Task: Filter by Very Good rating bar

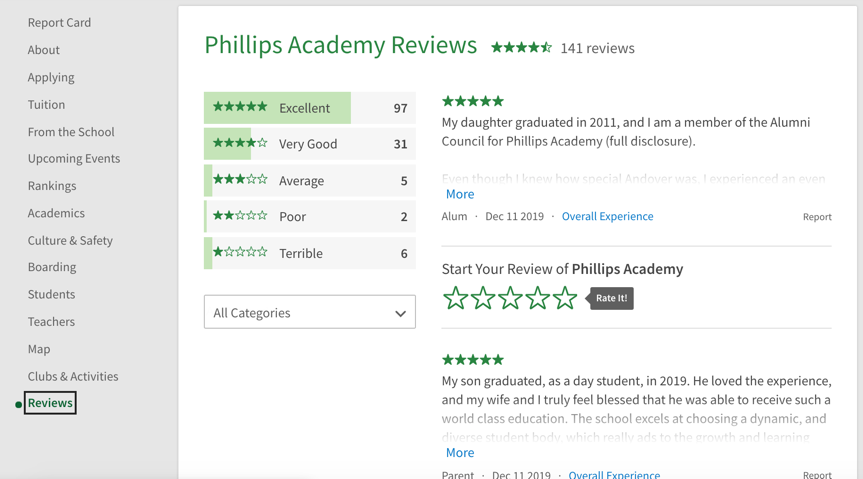Action: click(310, 144)
